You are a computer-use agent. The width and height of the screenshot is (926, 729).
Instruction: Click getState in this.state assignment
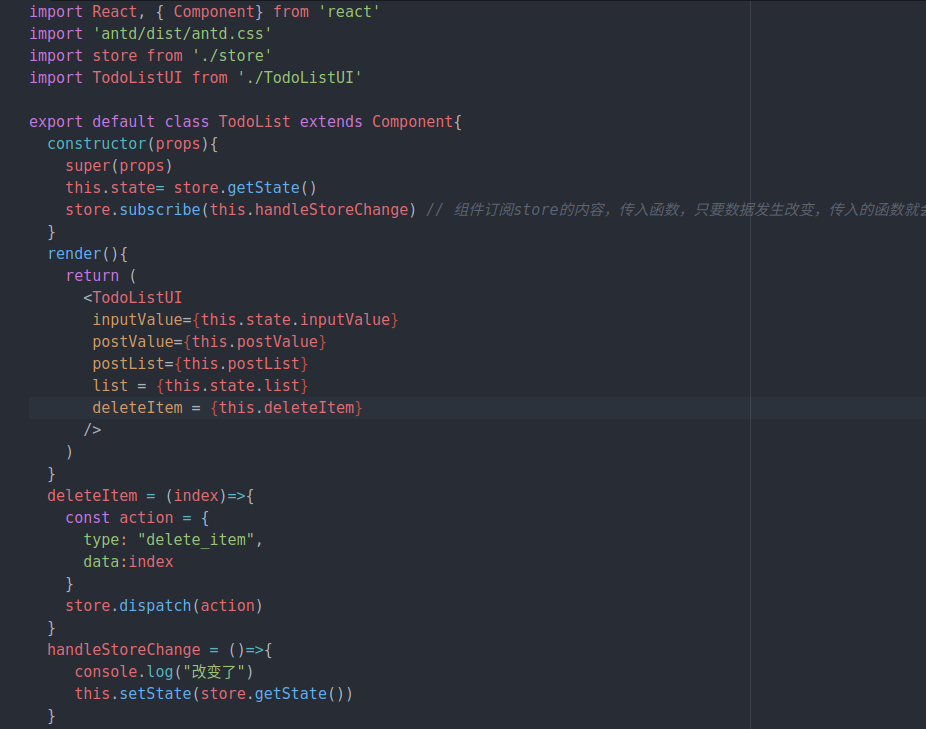[x=263, y=188]
